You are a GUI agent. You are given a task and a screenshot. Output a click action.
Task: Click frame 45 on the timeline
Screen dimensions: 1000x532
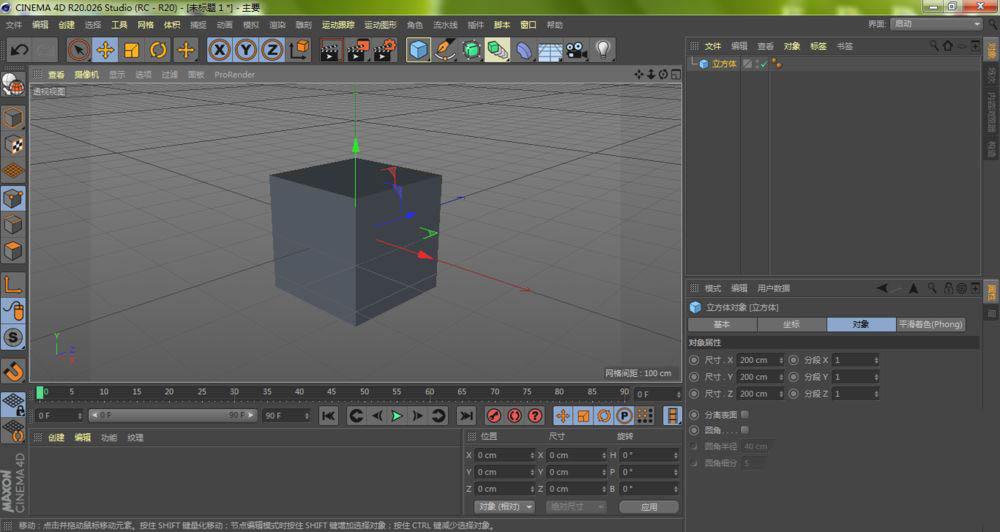(x=331, y=392)
